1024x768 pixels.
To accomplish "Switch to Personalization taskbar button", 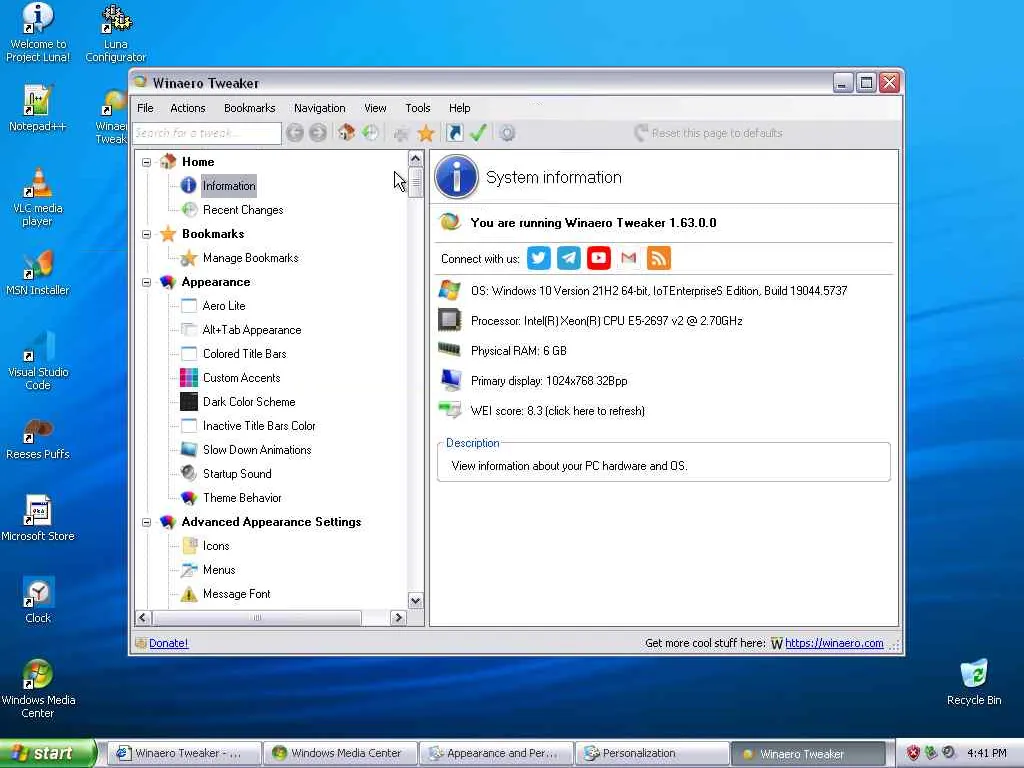I will 652,753.
